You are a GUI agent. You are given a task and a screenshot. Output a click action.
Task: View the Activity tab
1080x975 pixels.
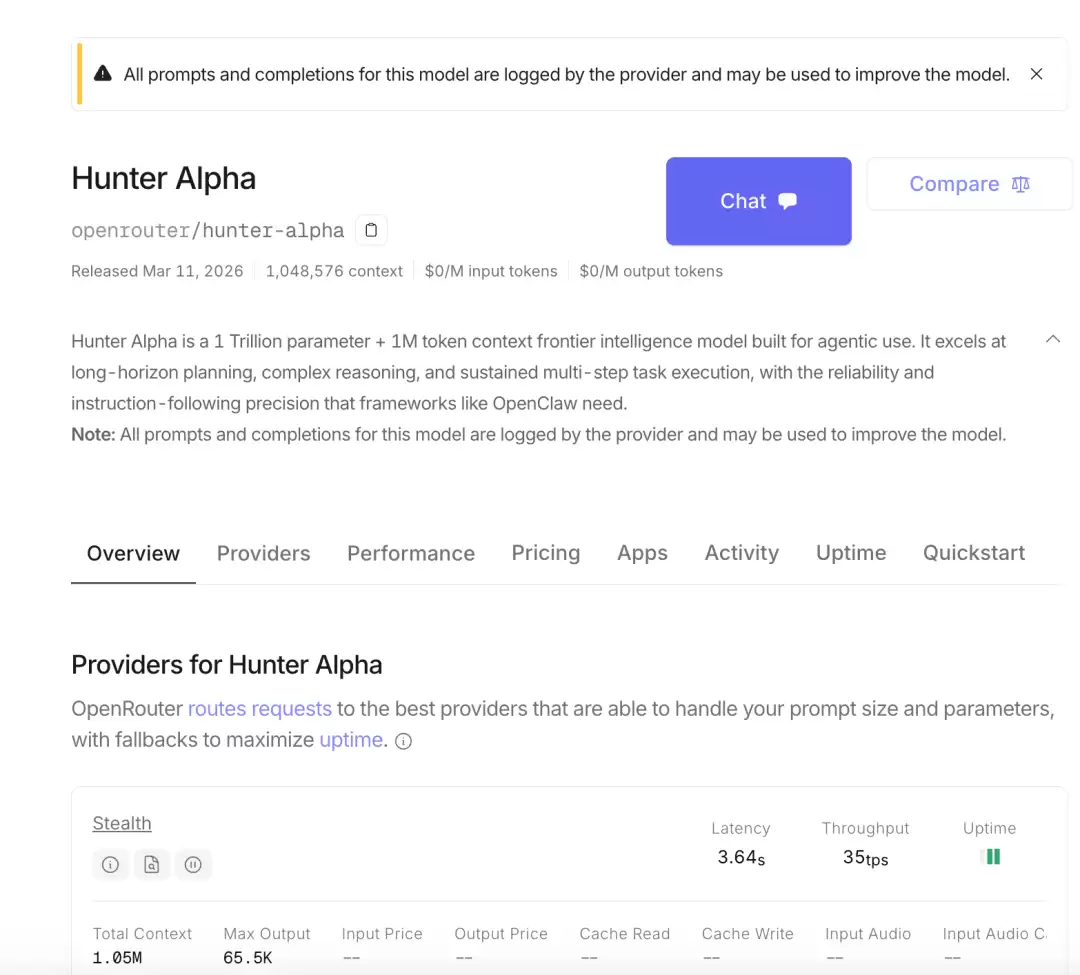pyautogui.click(x=741, y=553)
